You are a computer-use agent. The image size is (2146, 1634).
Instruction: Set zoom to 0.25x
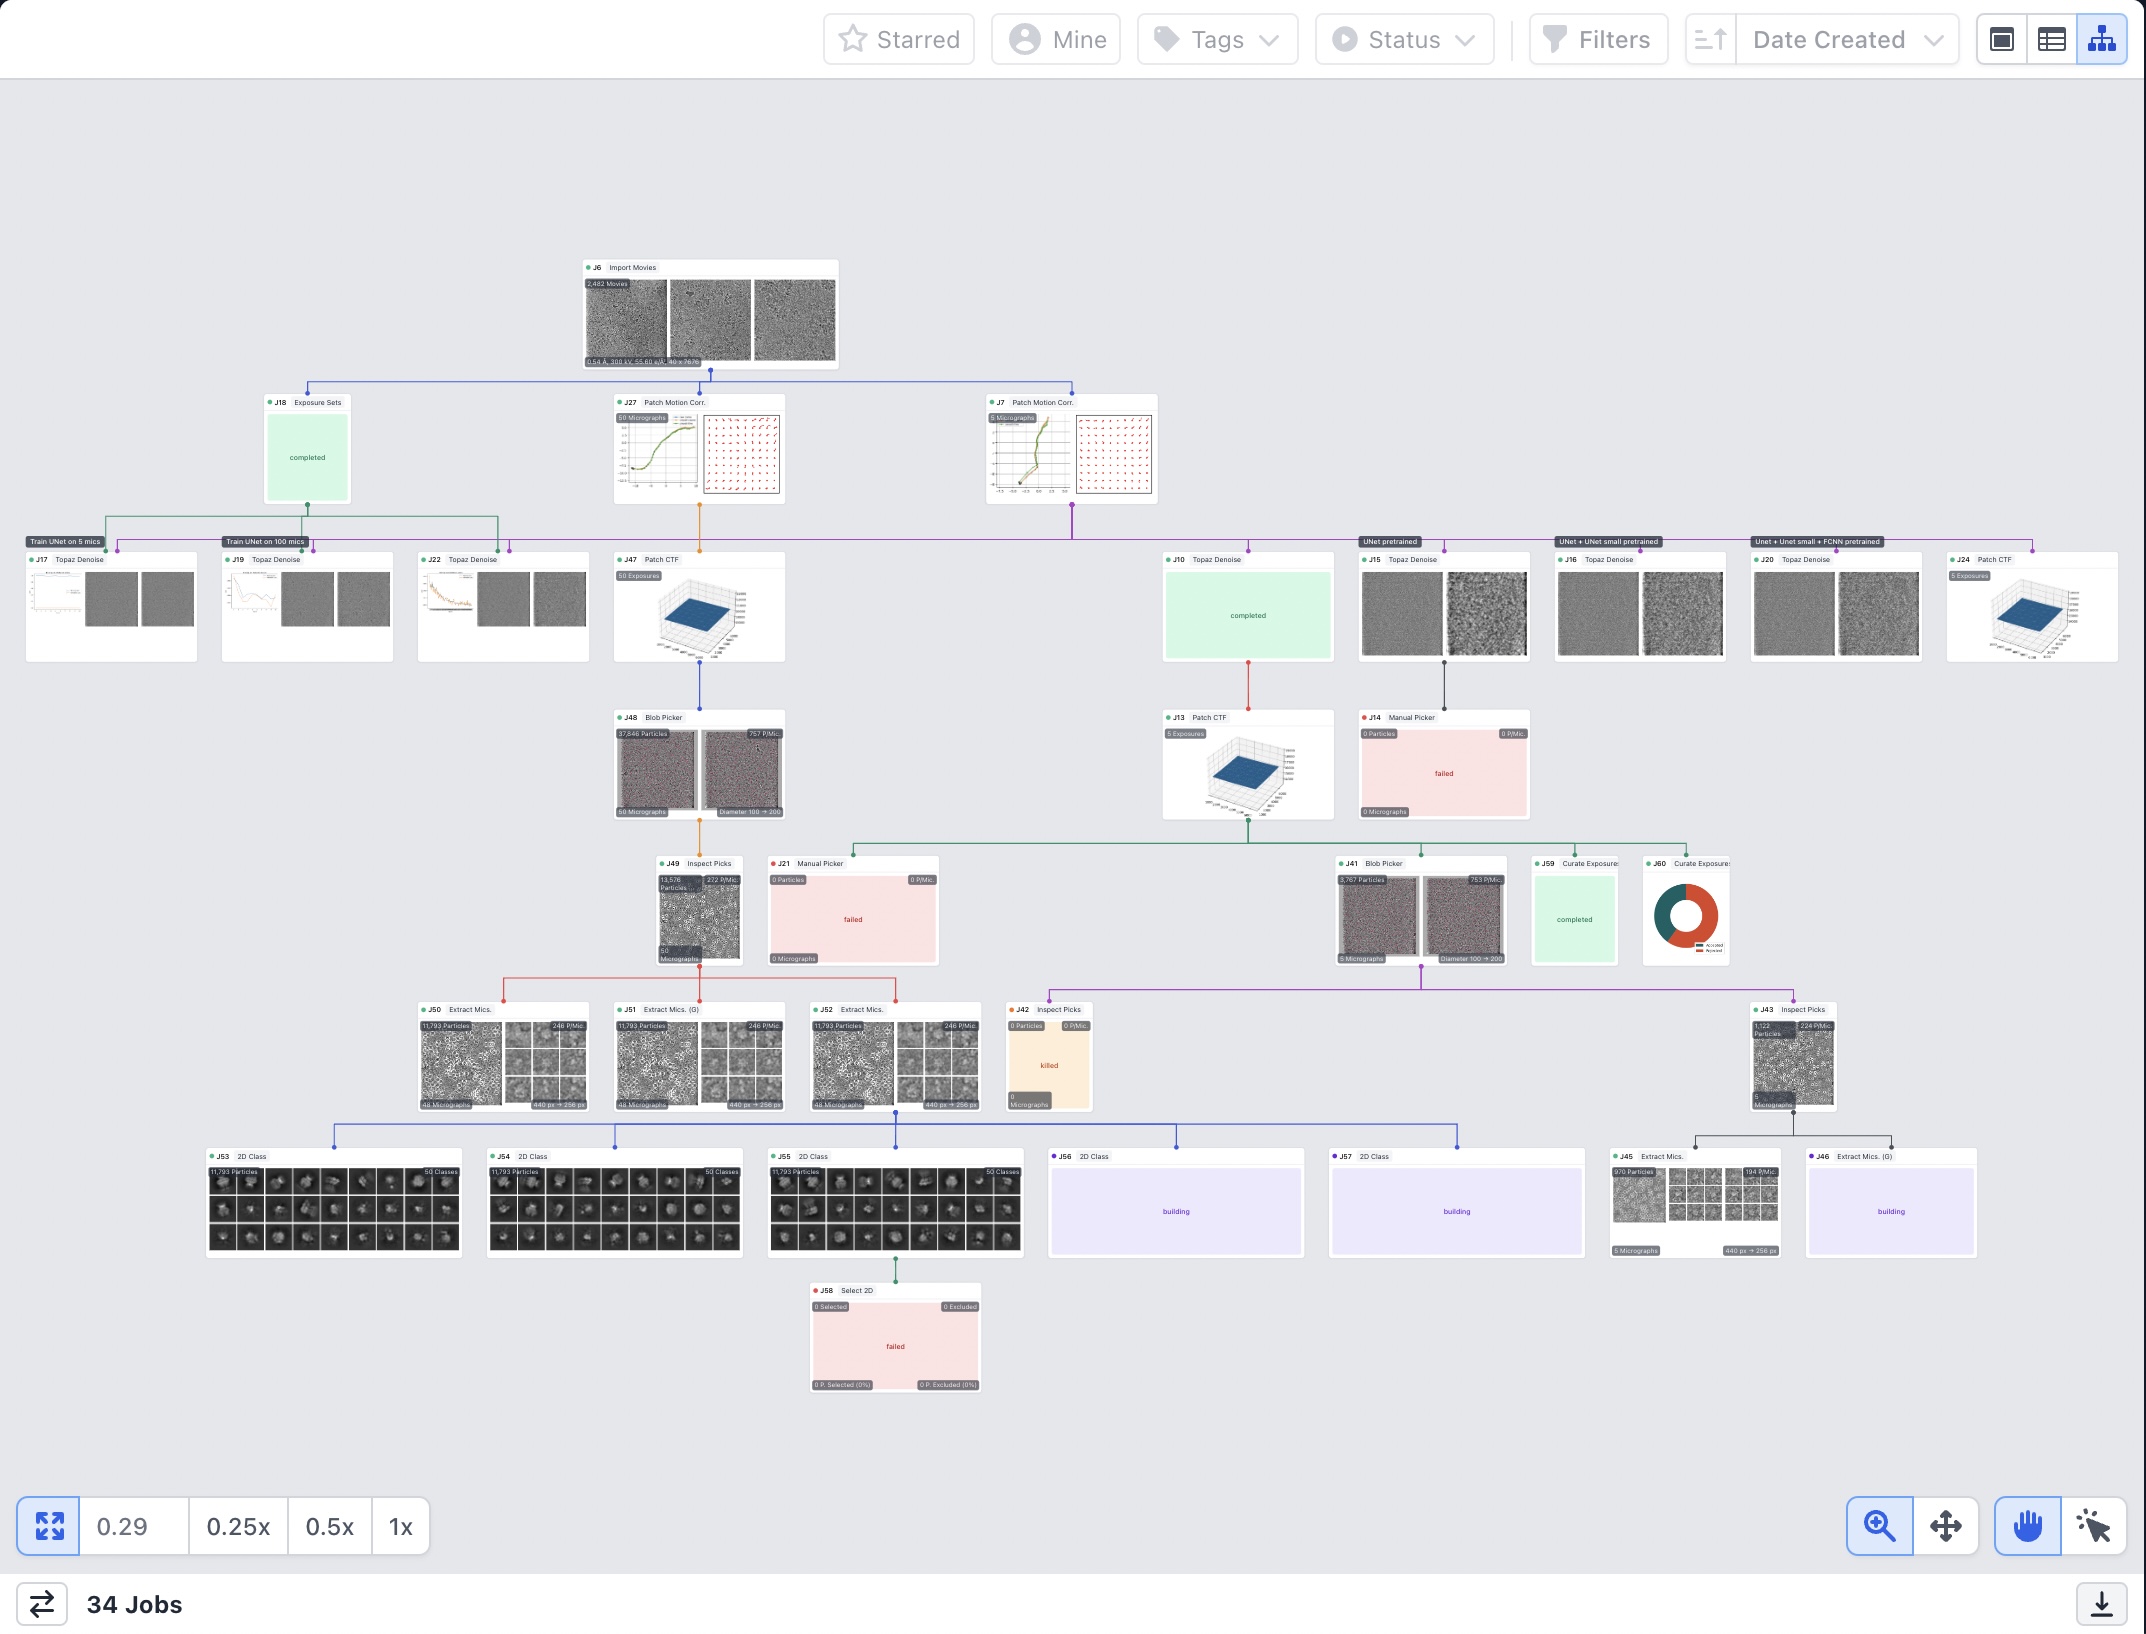[238, 1526]
